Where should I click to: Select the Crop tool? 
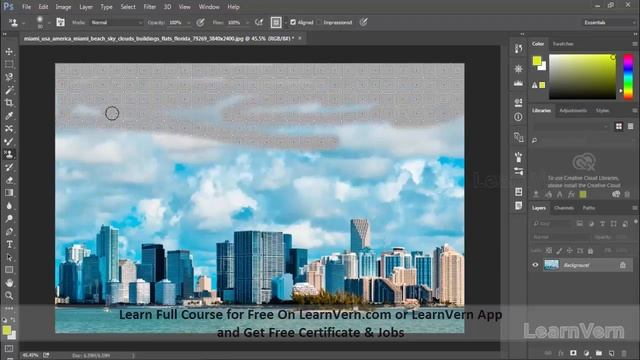(9, 103)
